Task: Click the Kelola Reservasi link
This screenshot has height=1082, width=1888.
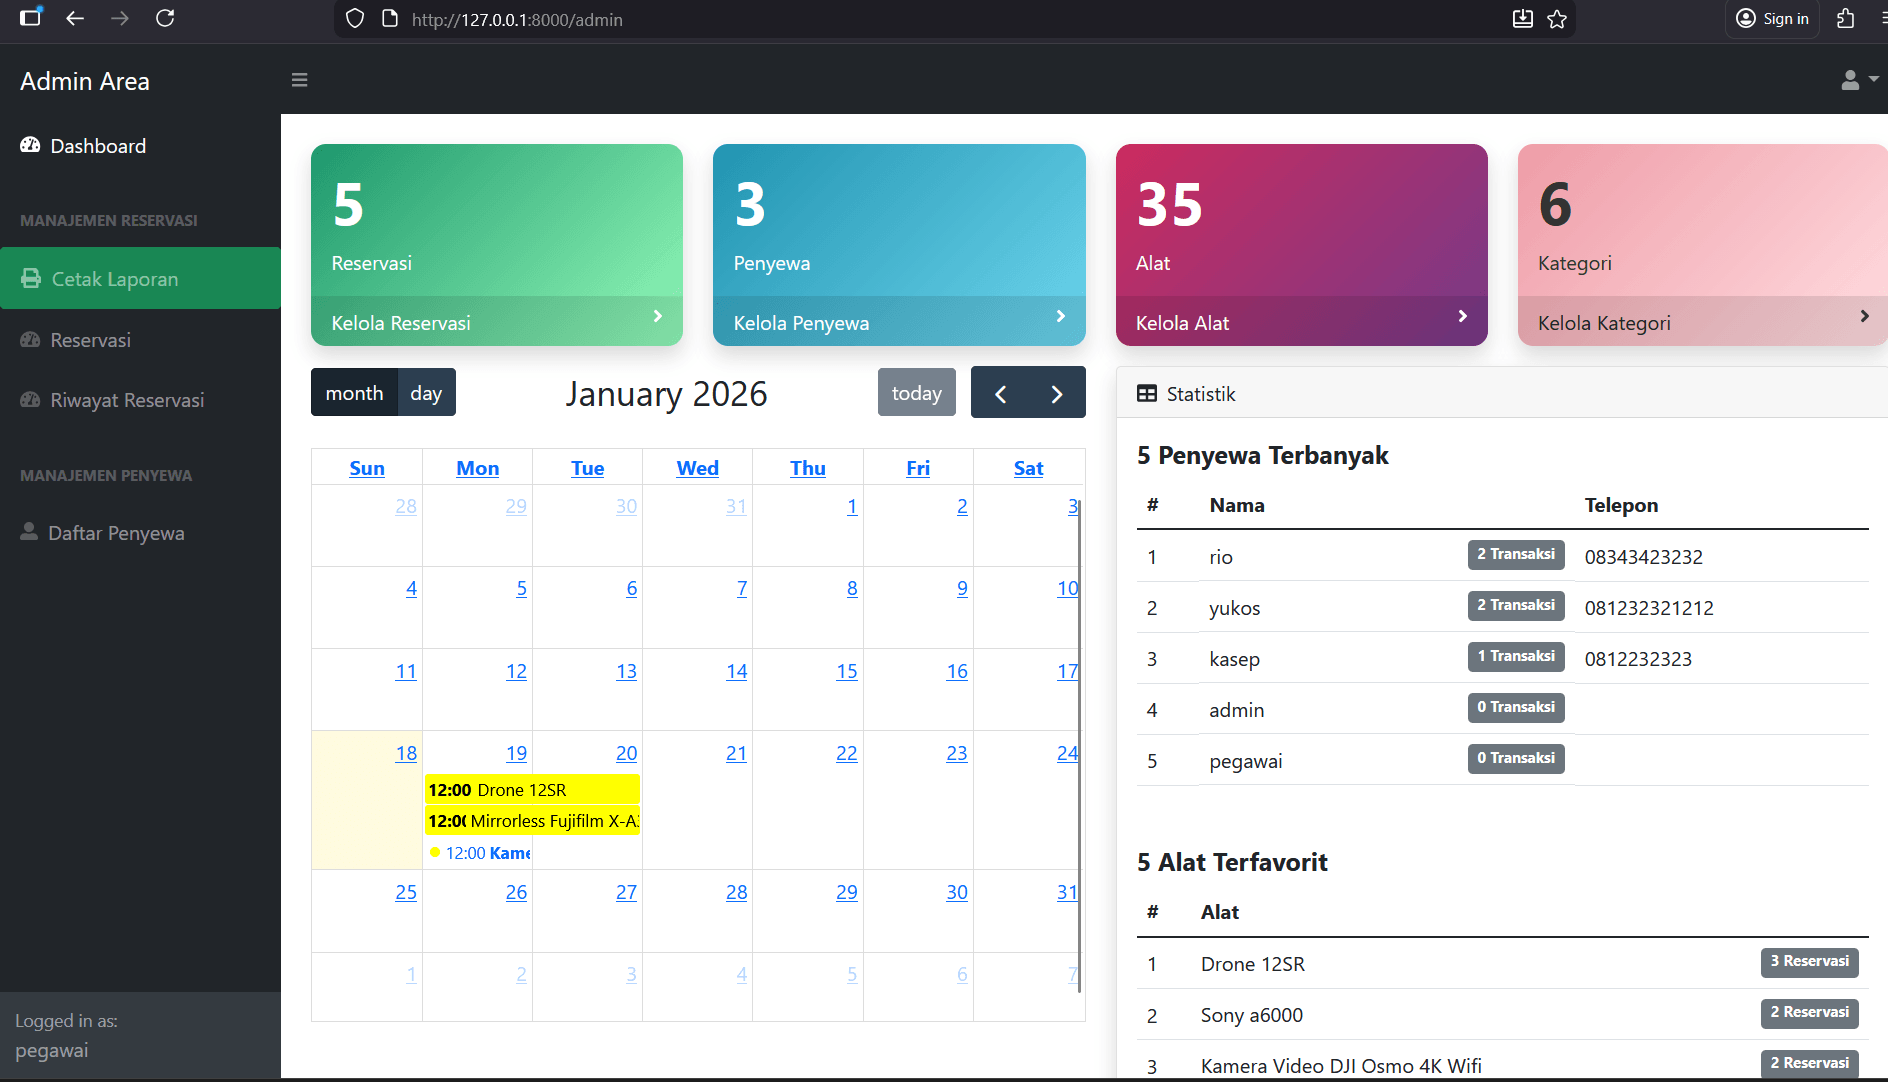Action: tap(401, 323)
